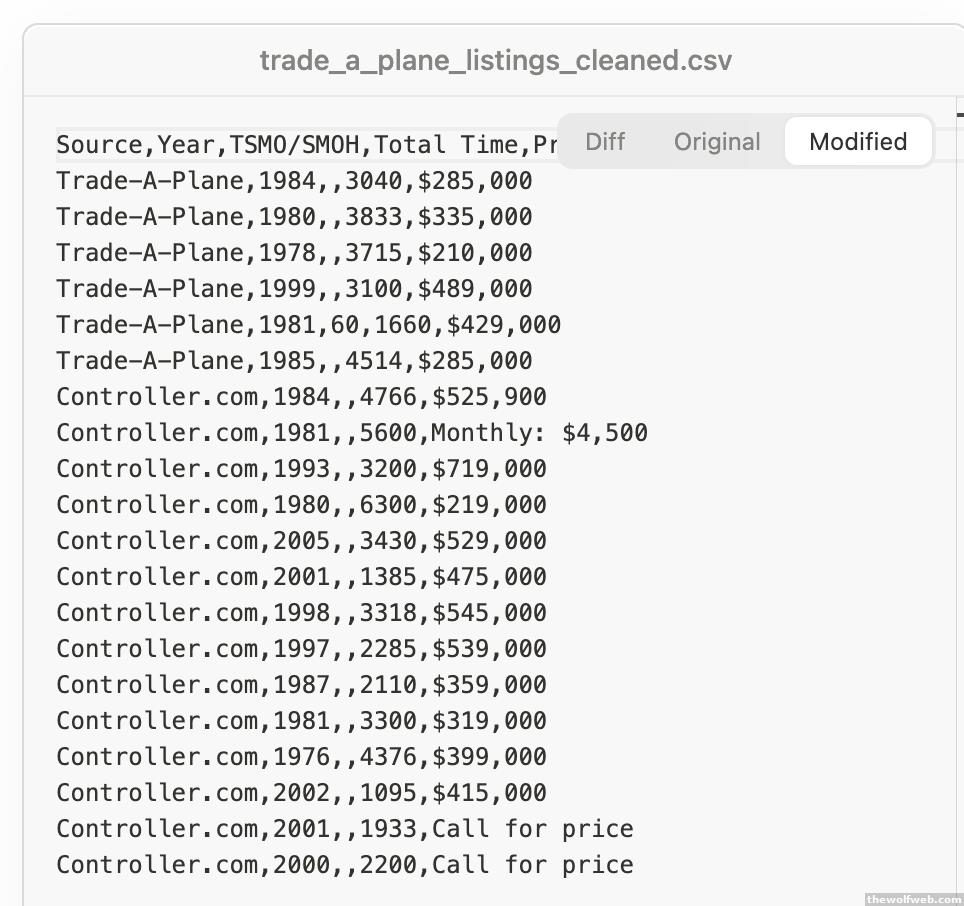The image size is (964, 906).
Task: Click the Controller.com 1980 row priced $219,000
Action: click(301, 505)
